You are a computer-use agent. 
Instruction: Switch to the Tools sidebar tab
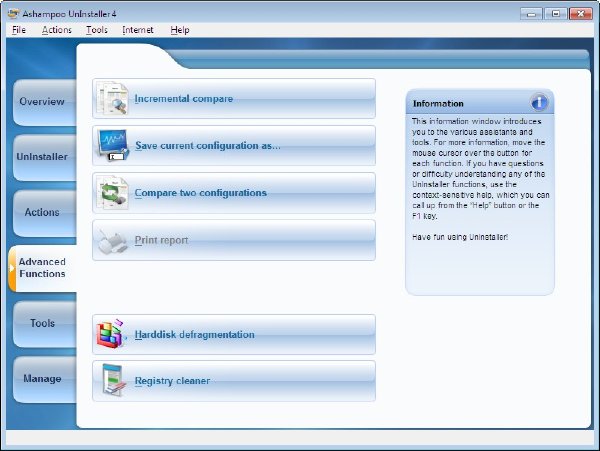44,324
